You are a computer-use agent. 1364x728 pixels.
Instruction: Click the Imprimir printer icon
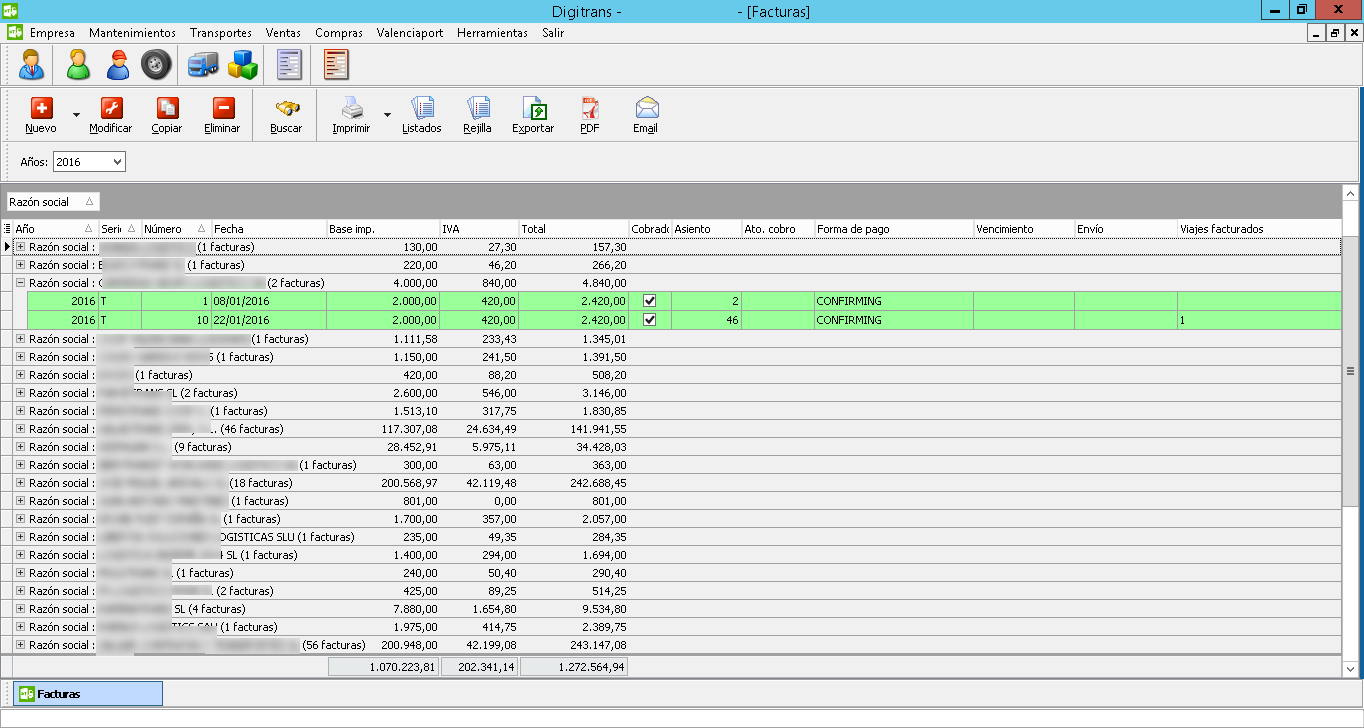pos(351,108)
